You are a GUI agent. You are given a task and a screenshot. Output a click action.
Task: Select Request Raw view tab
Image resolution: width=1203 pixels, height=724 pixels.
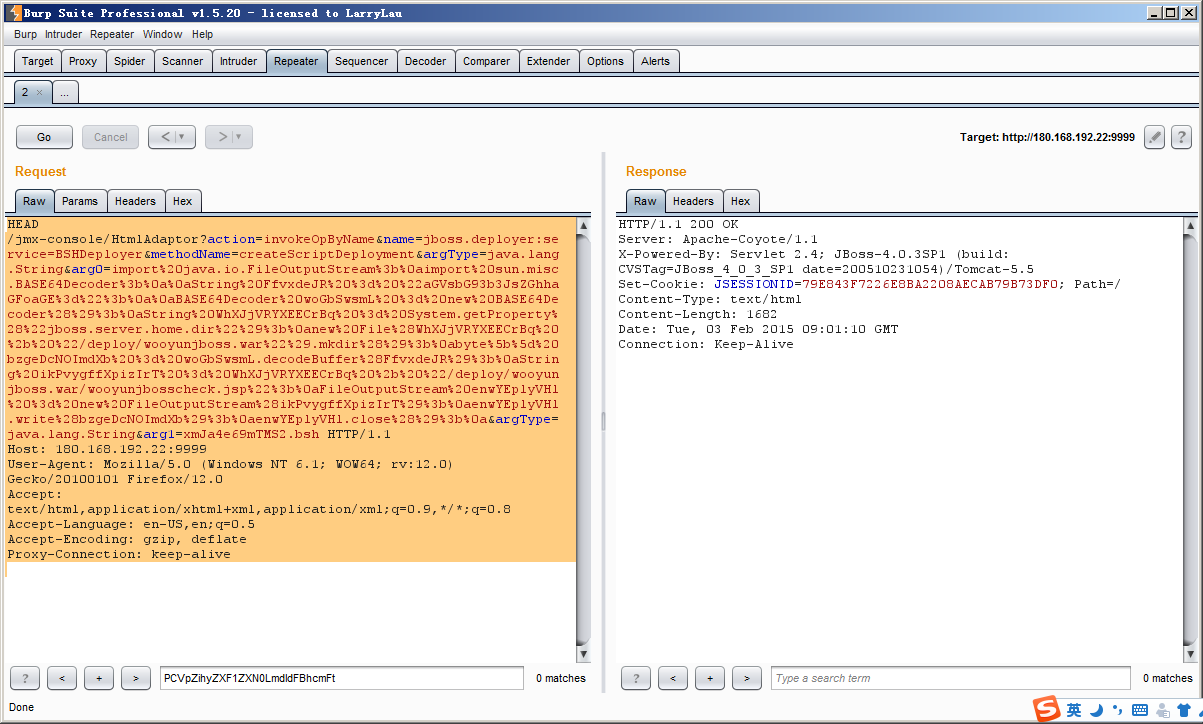tap(34, 201)
